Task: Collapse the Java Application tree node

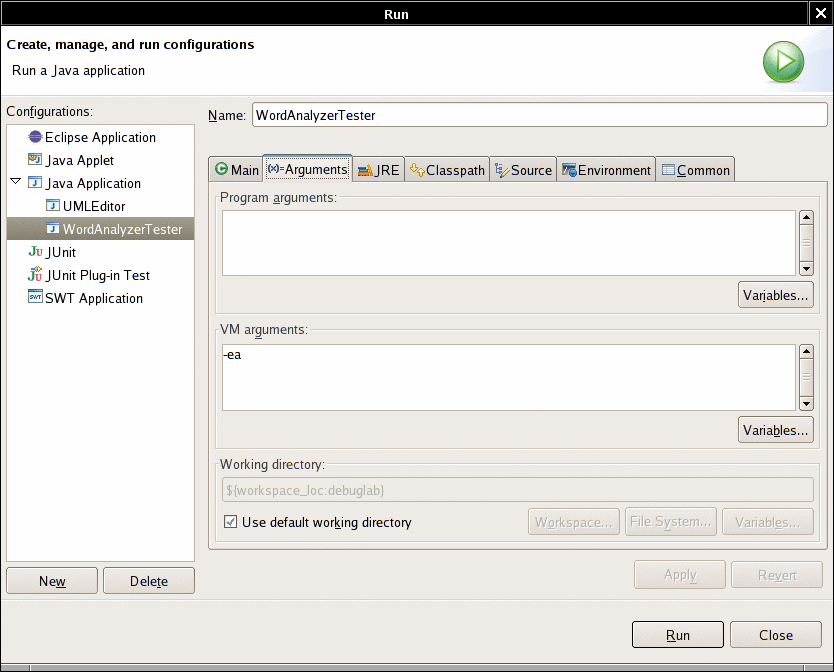Action: (16, 182)
